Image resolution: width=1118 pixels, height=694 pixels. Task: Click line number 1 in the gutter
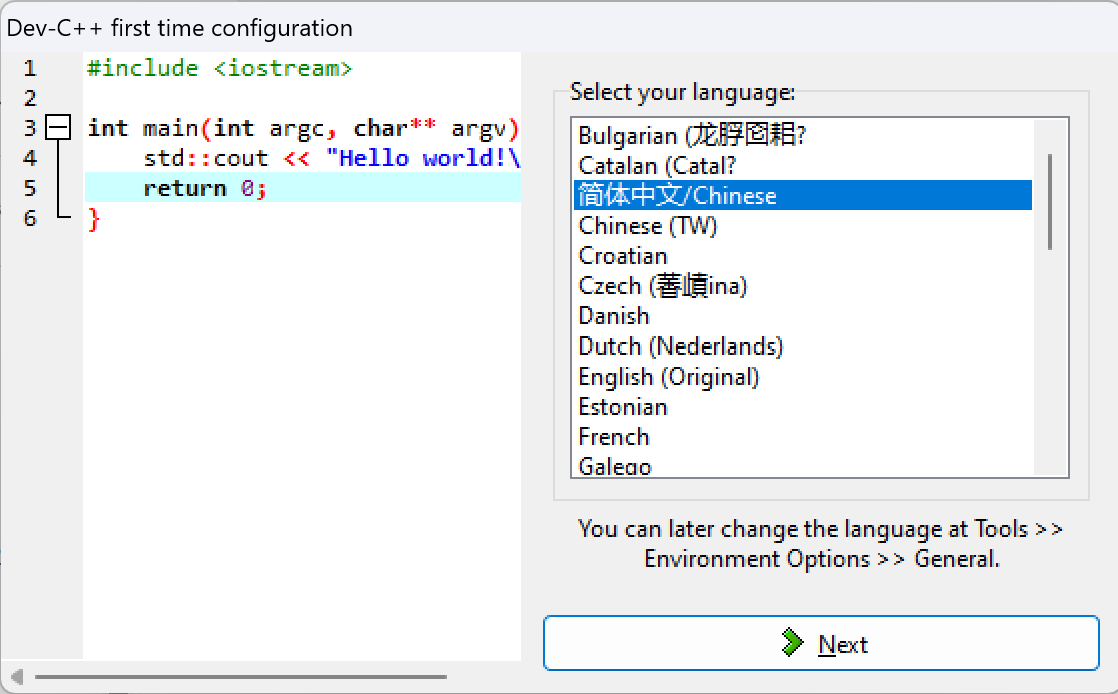click(29, 68)
